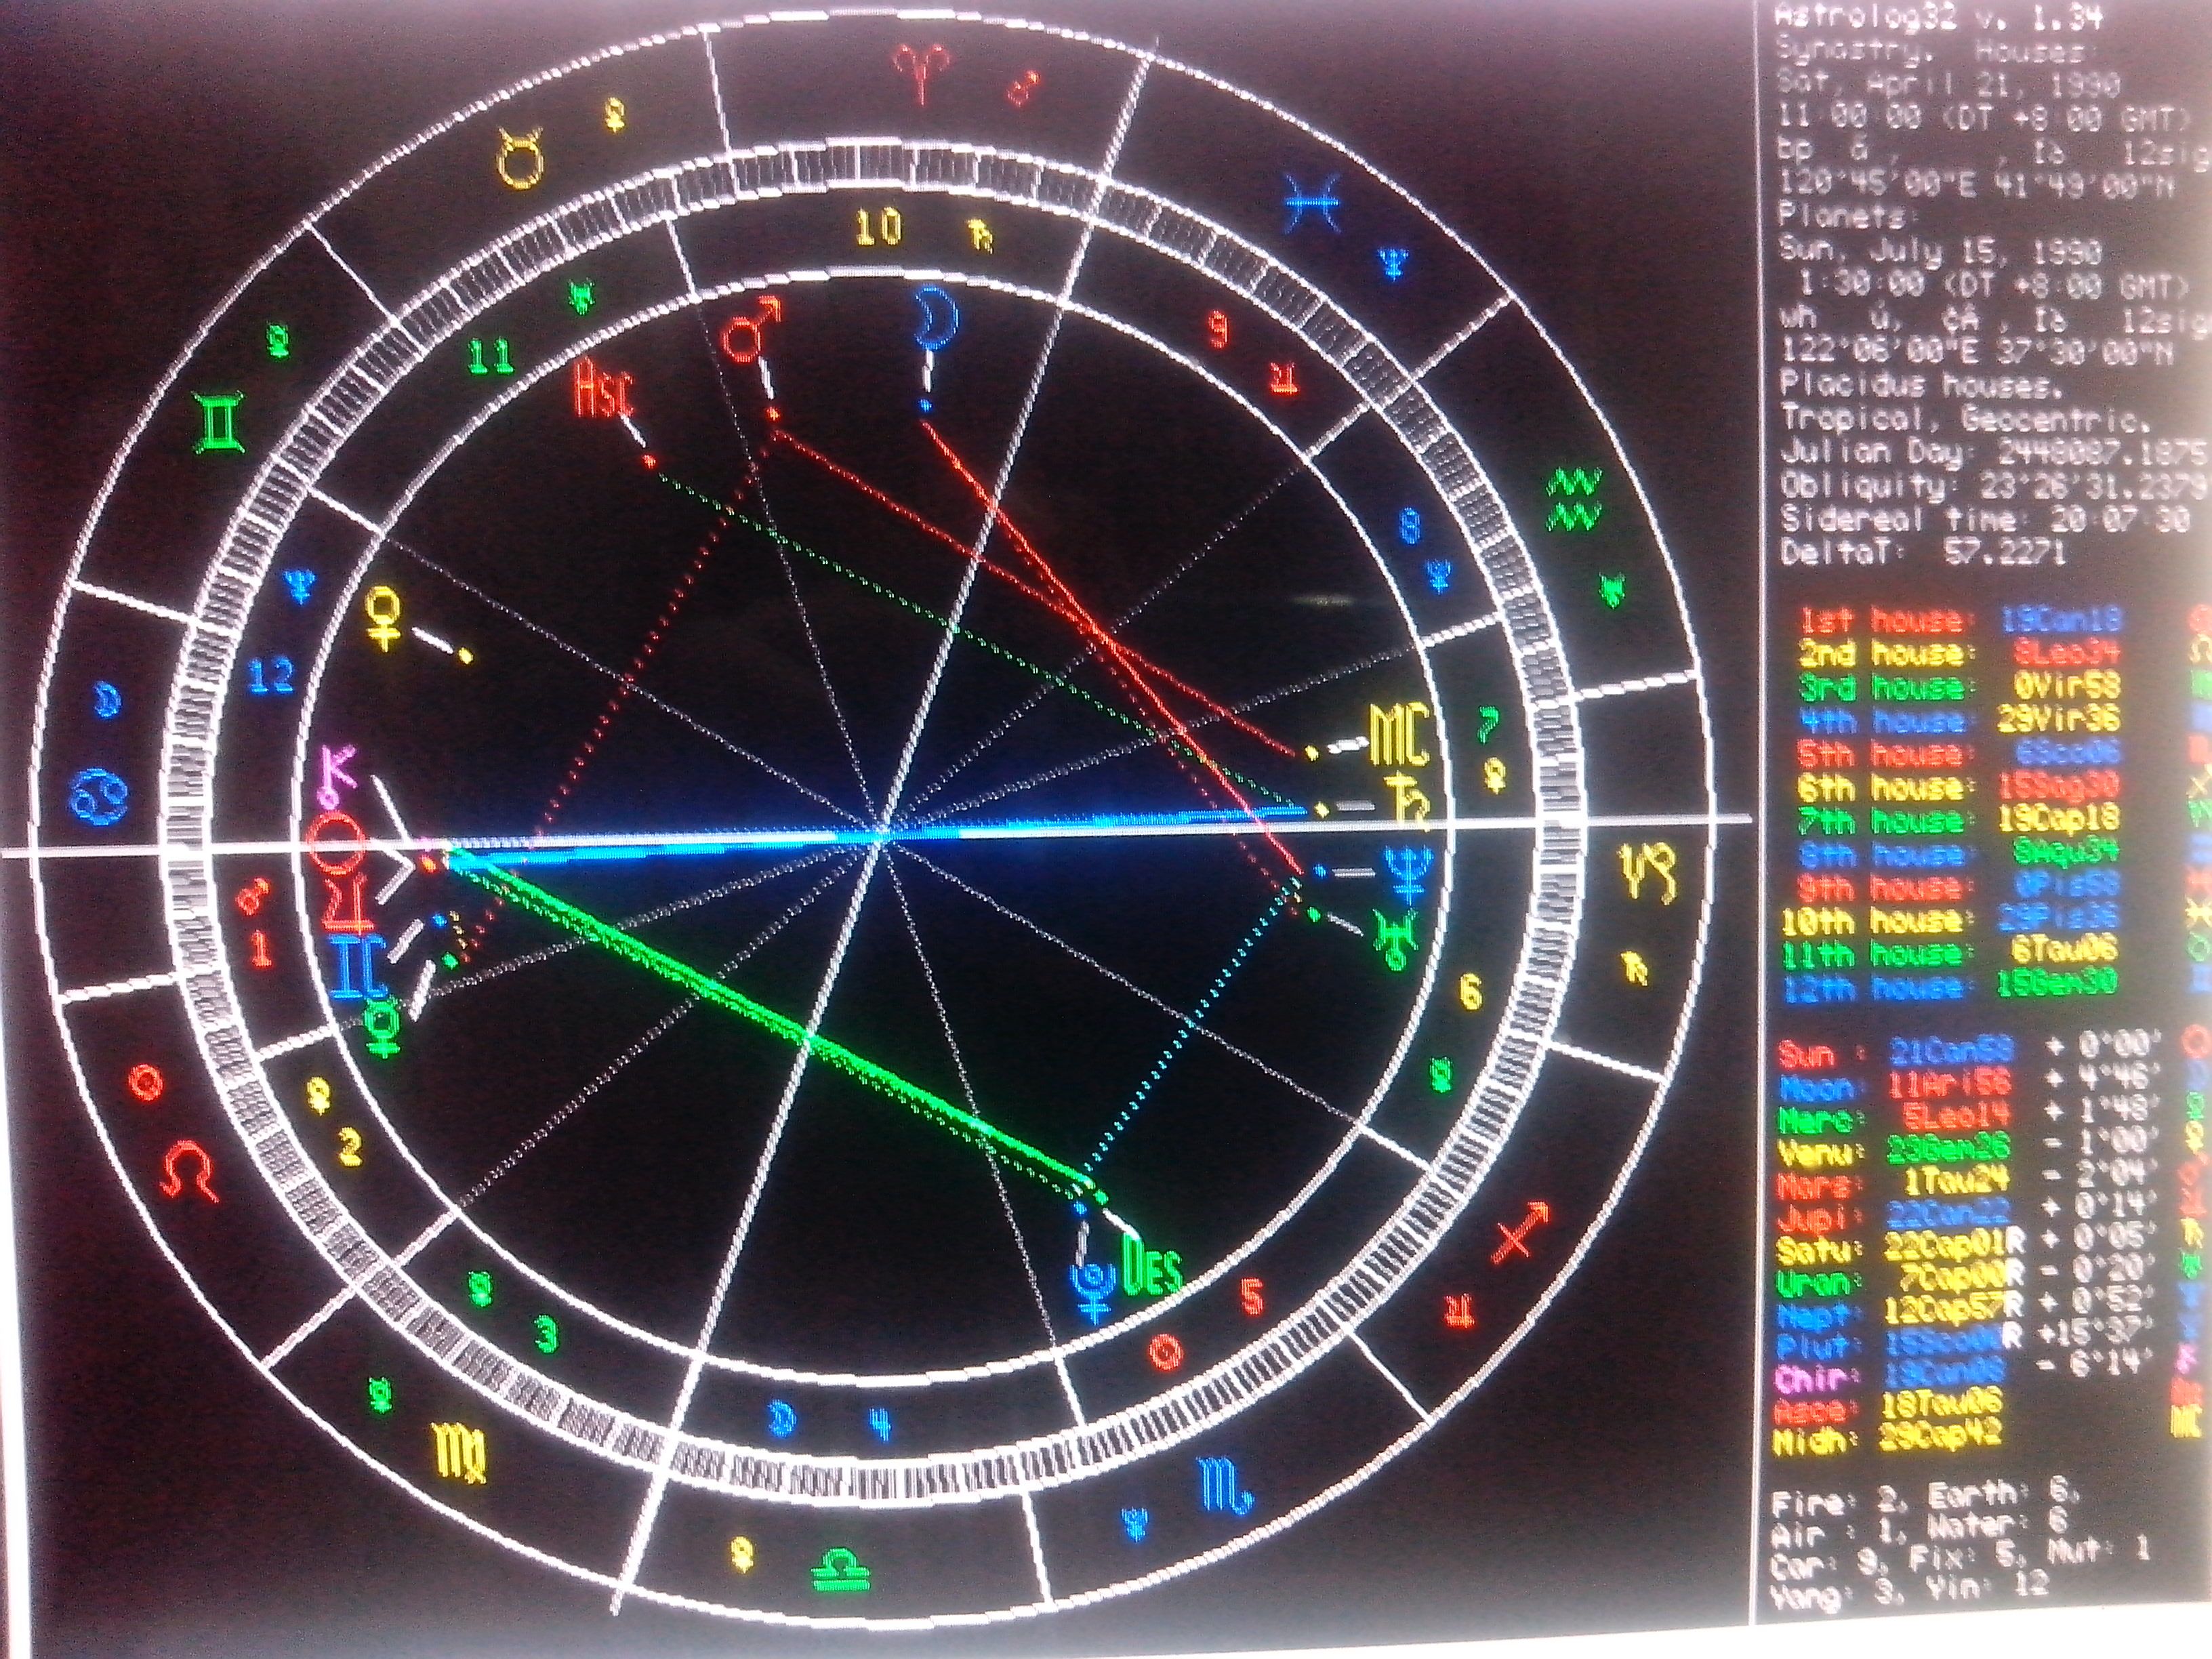Select the '7th house' row value 19Cap18
This screenshot has width=2212, height=1659.
tap(2059, 819)
